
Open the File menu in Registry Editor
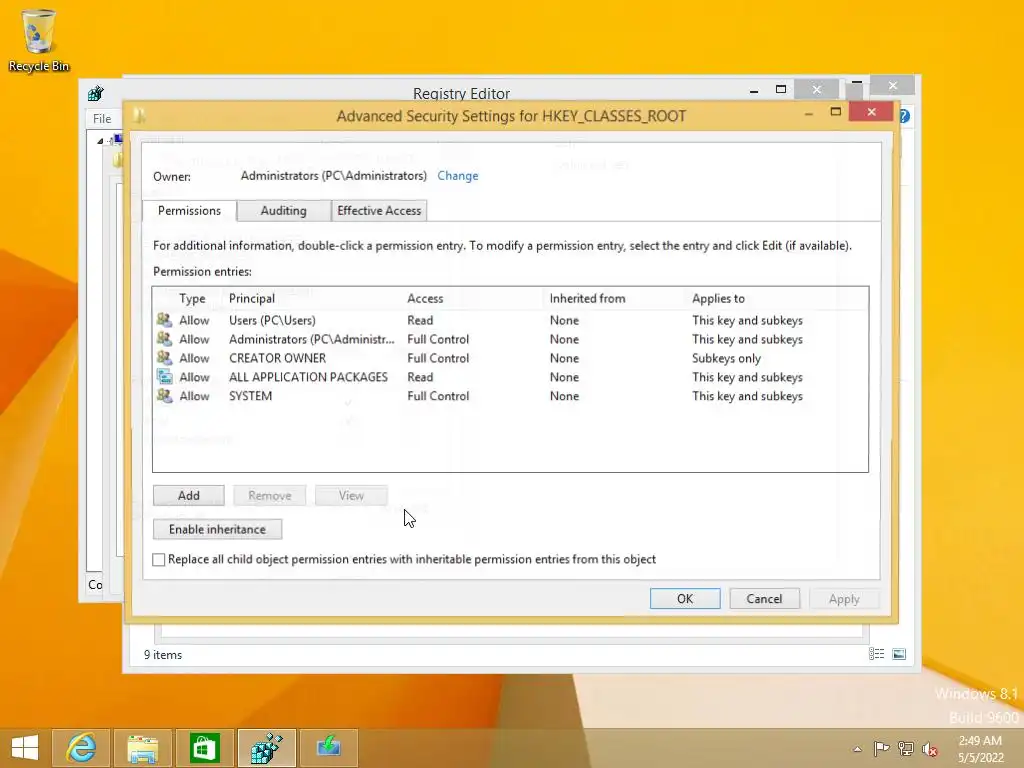102,118
